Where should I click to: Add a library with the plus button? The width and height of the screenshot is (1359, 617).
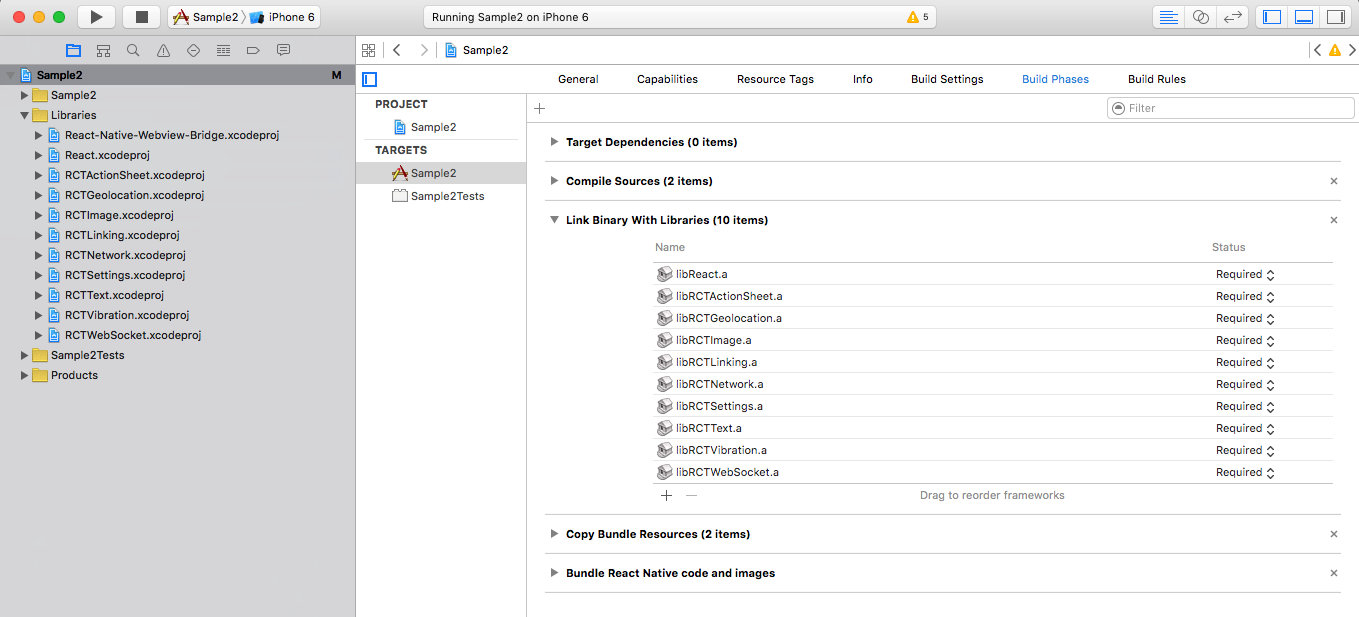coord(667,495)
